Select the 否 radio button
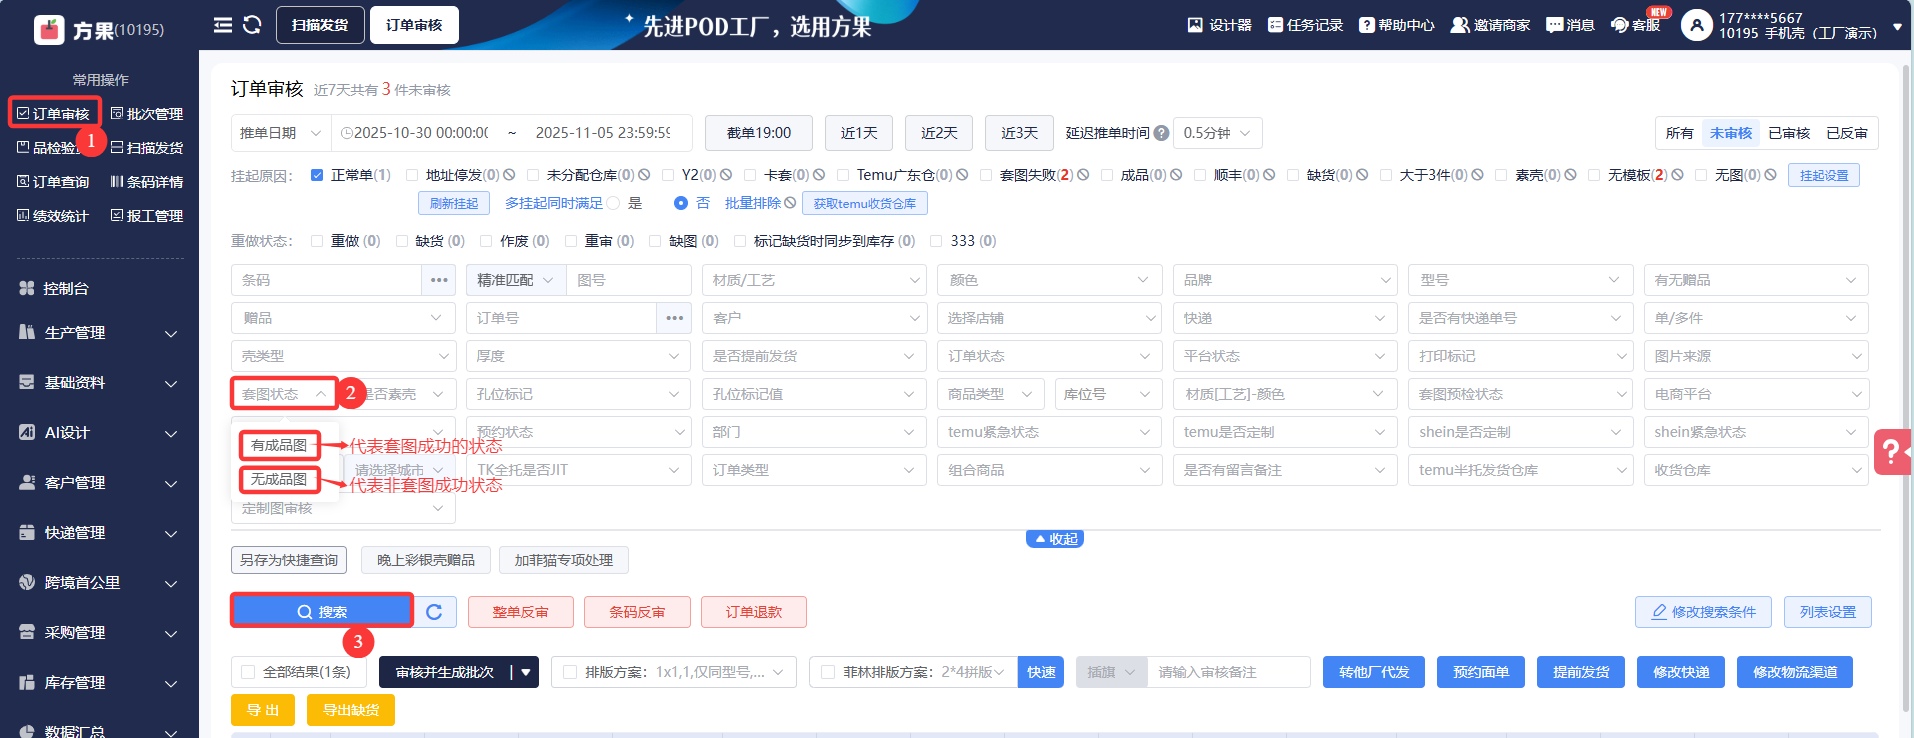This screenshot has width=1914, height=738. coord(681,203)
